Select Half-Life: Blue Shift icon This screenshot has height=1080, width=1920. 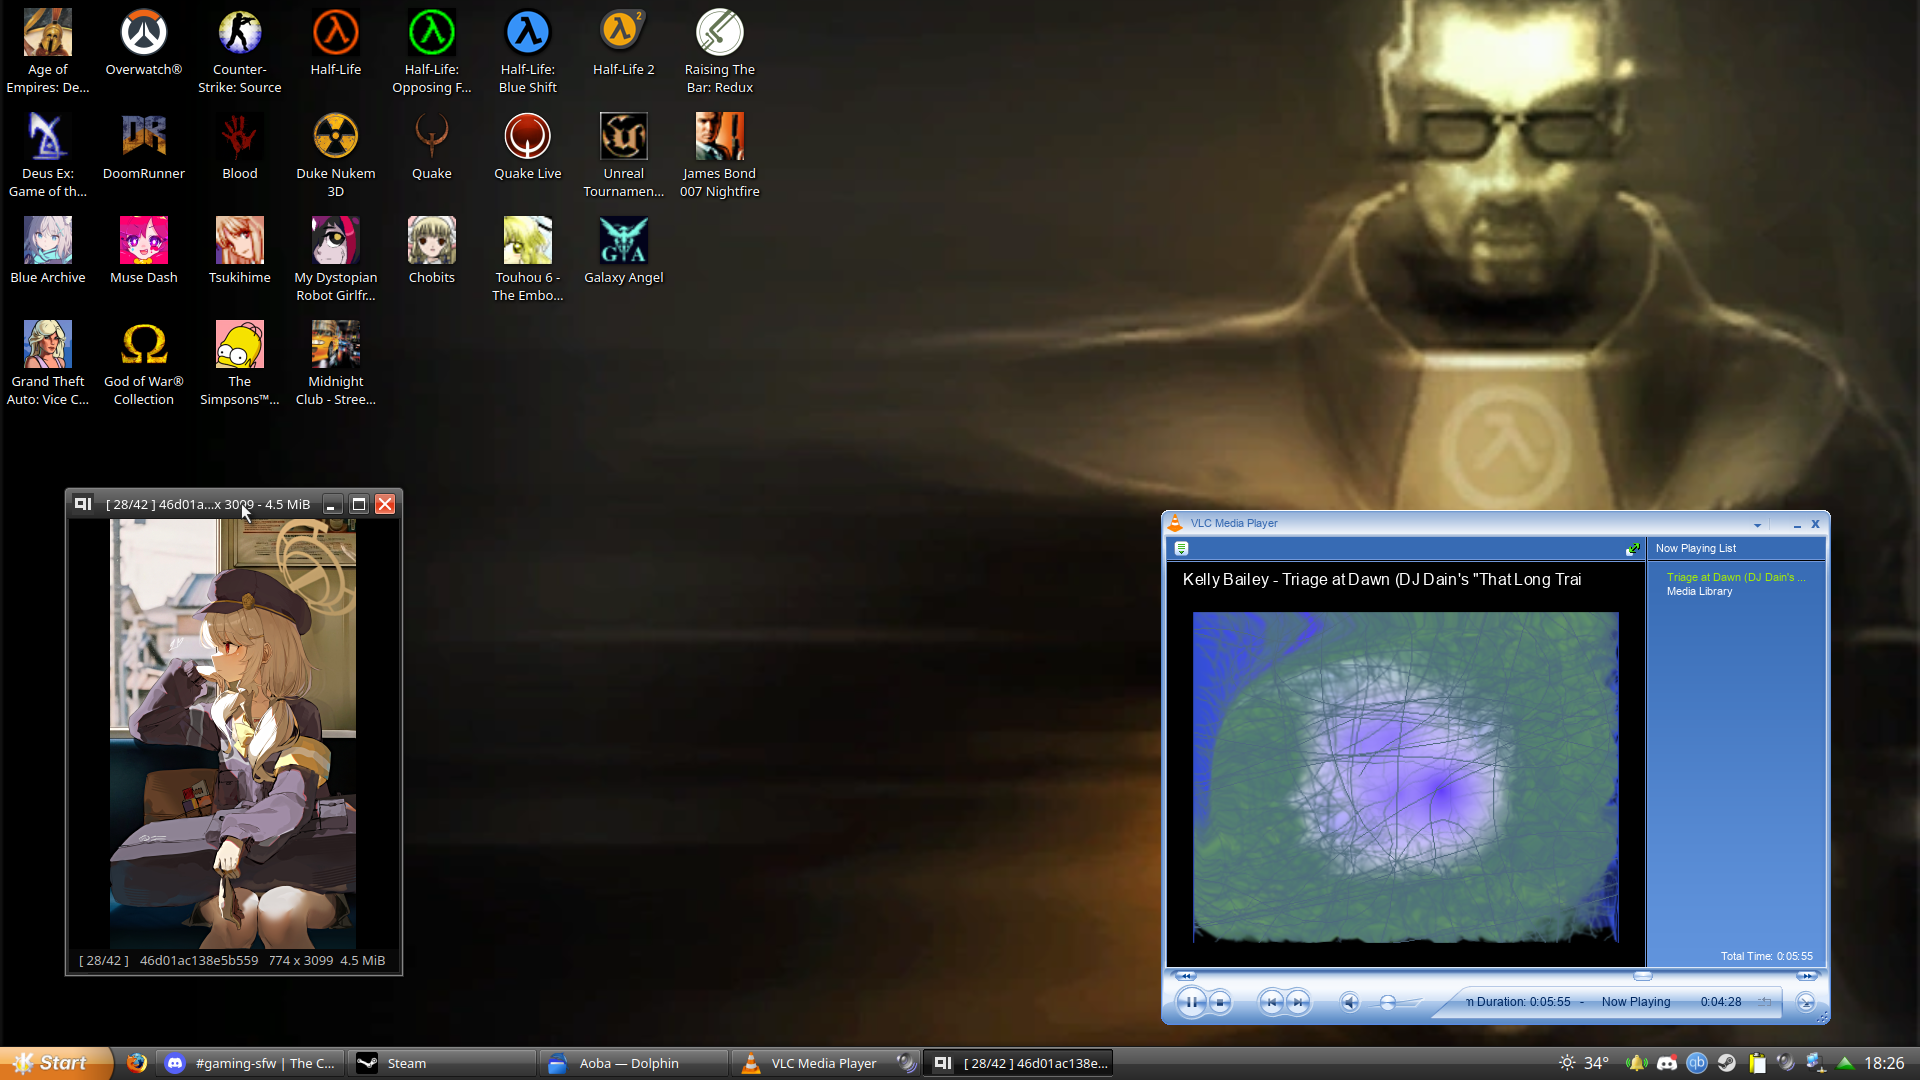point(528,52)
